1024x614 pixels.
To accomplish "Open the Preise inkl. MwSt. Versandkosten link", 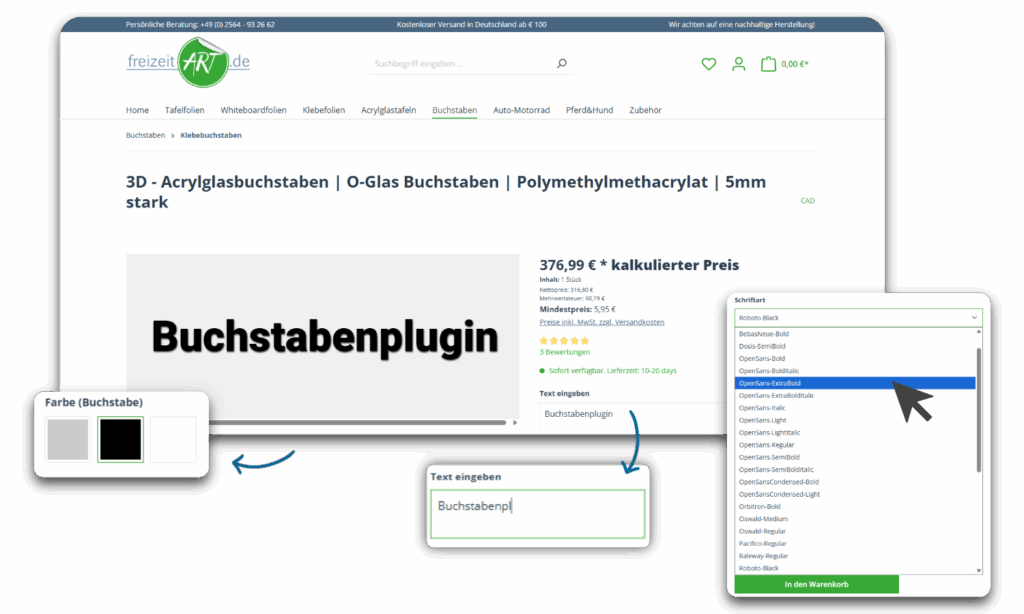I will pos(601,321).
